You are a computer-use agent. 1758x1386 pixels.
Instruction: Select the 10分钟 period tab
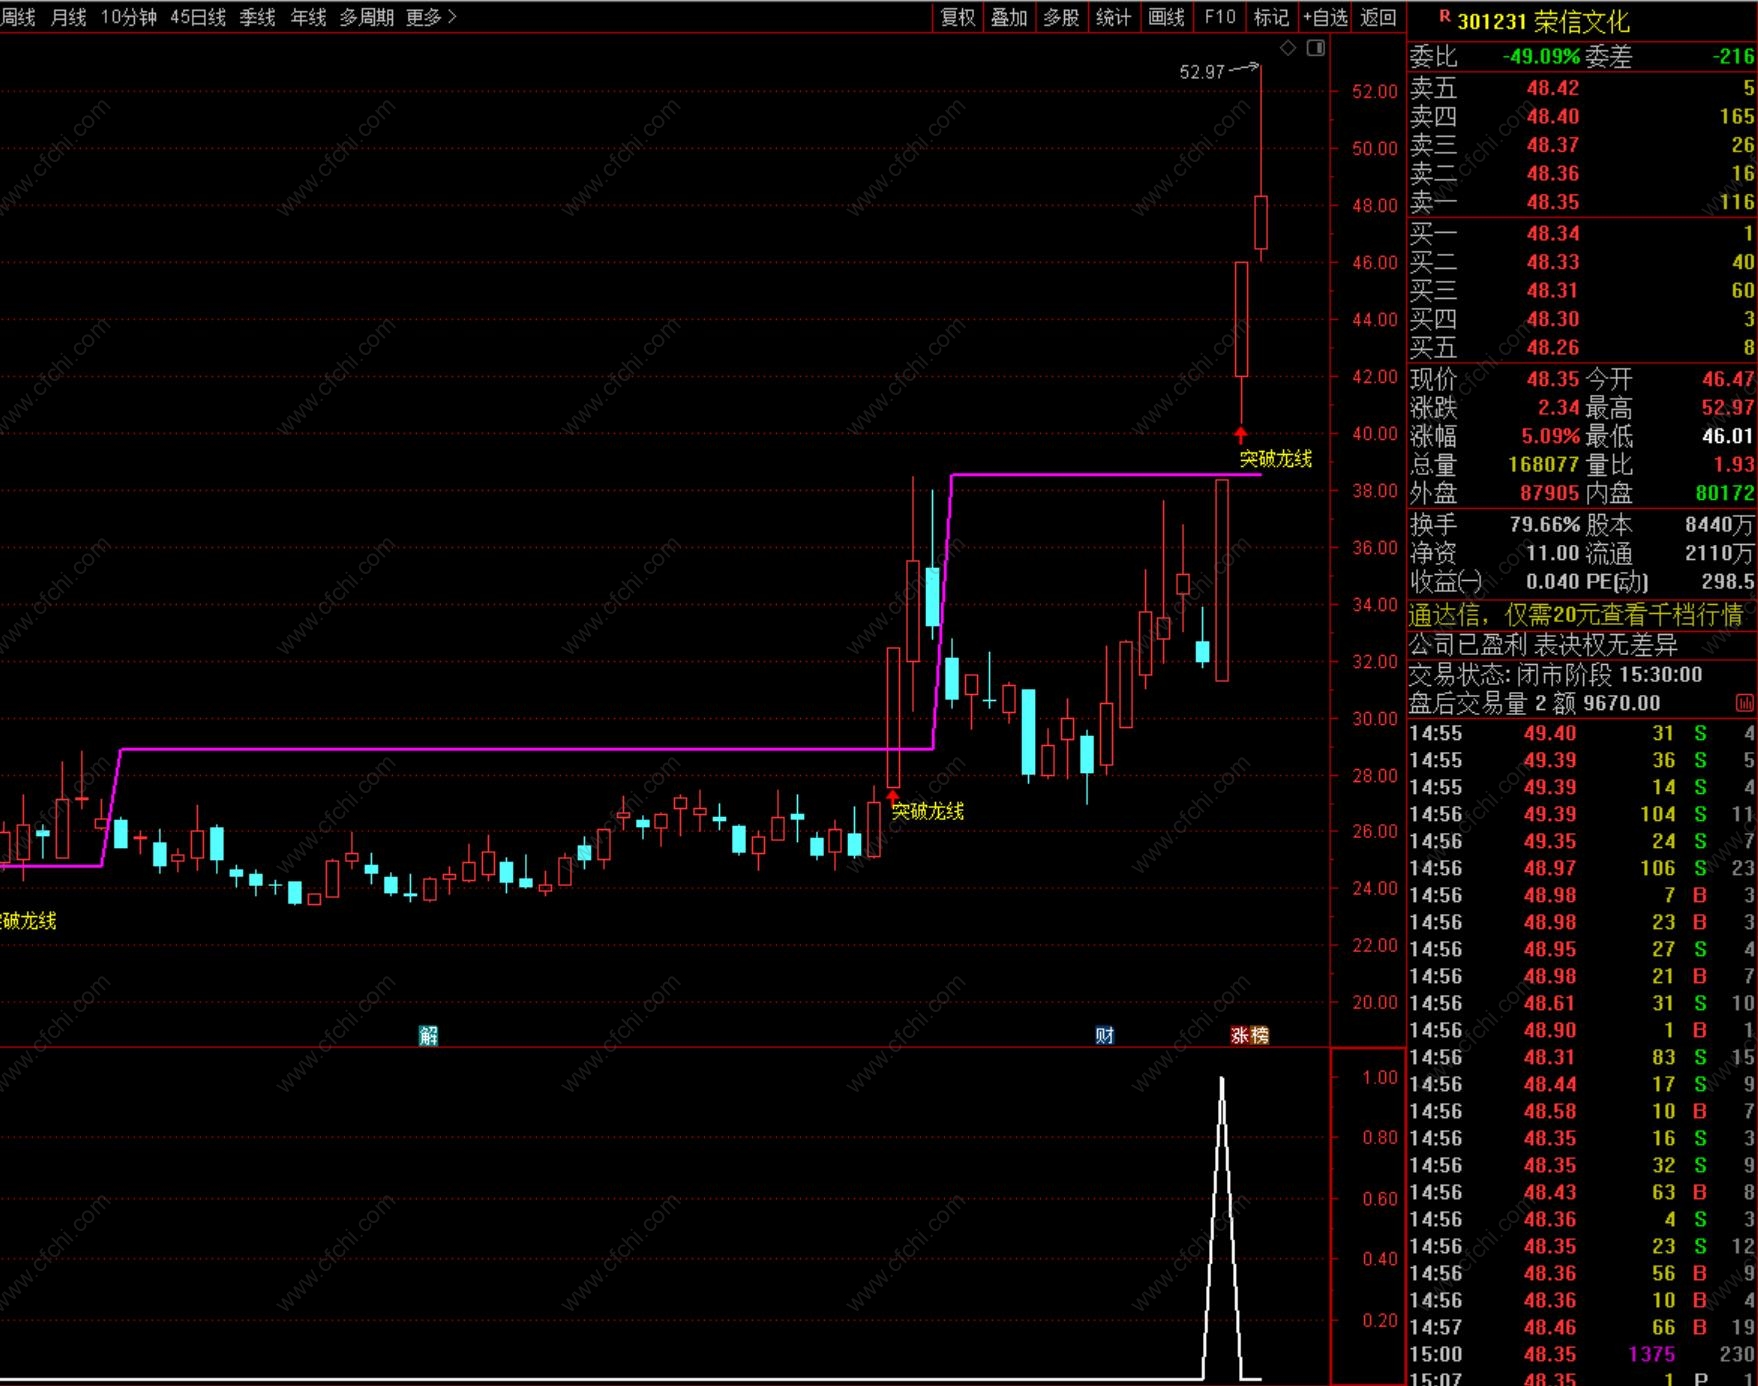(x=128, y=17)
